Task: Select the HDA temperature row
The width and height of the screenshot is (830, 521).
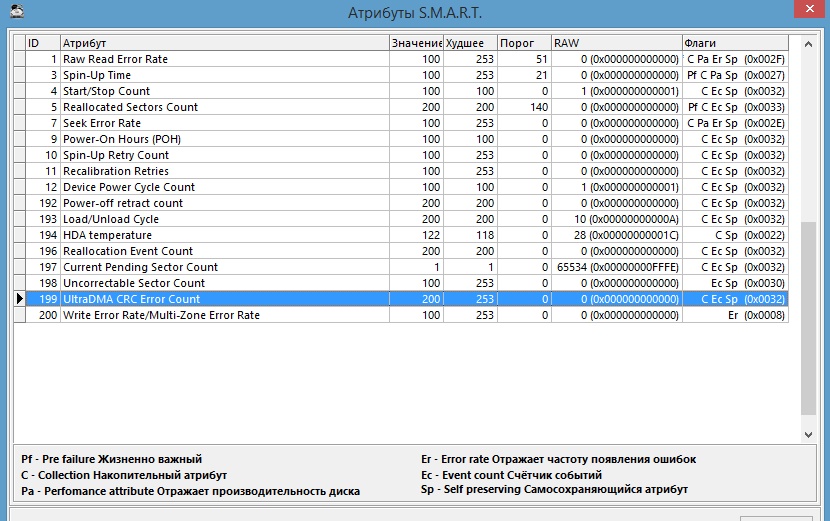Action: tap(401, 235)
